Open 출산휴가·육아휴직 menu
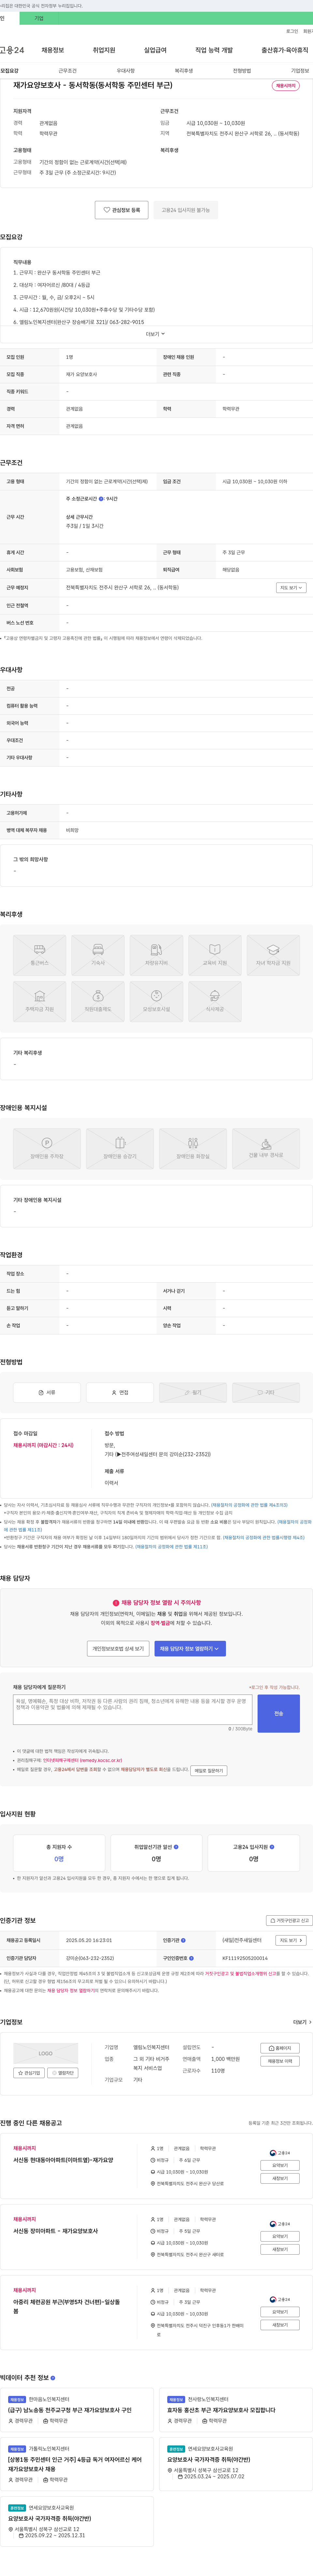Image resolution: width=313 pixels, height=2576 pixels. pyautogui.click(x=285, y=50)
